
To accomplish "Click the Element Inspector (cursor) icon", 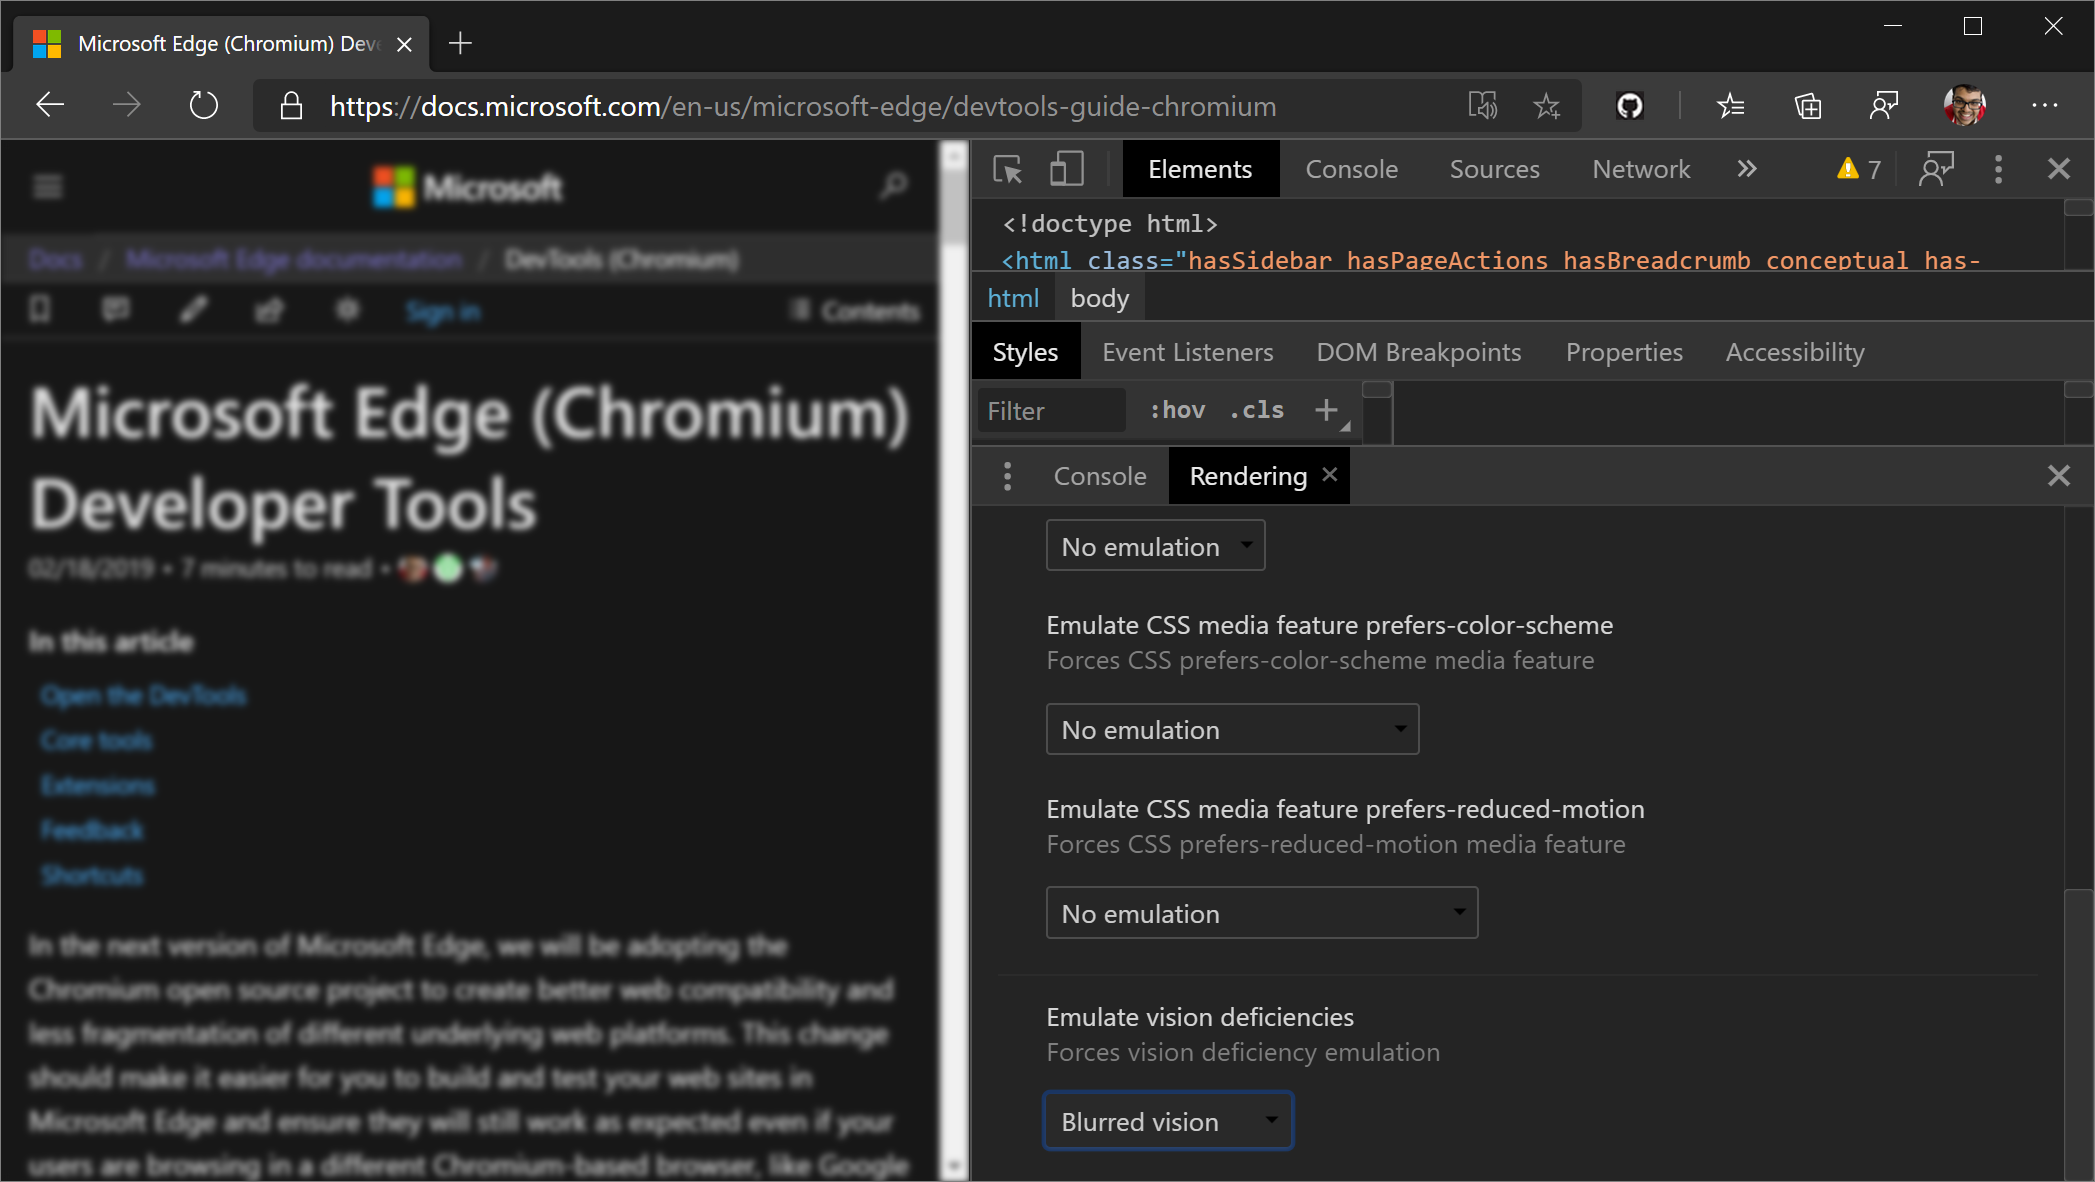I will click(1009, 170).
